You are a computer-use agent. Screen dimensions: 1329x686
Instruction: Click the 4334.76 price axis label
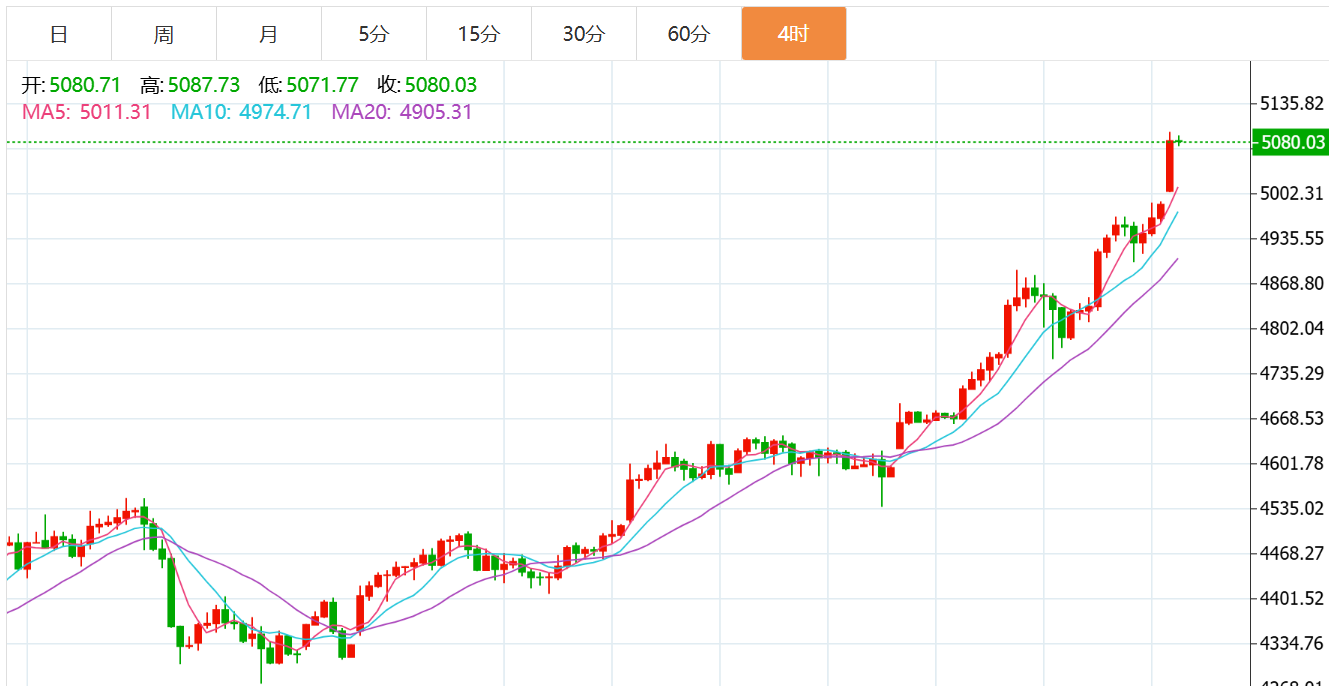1292,643
